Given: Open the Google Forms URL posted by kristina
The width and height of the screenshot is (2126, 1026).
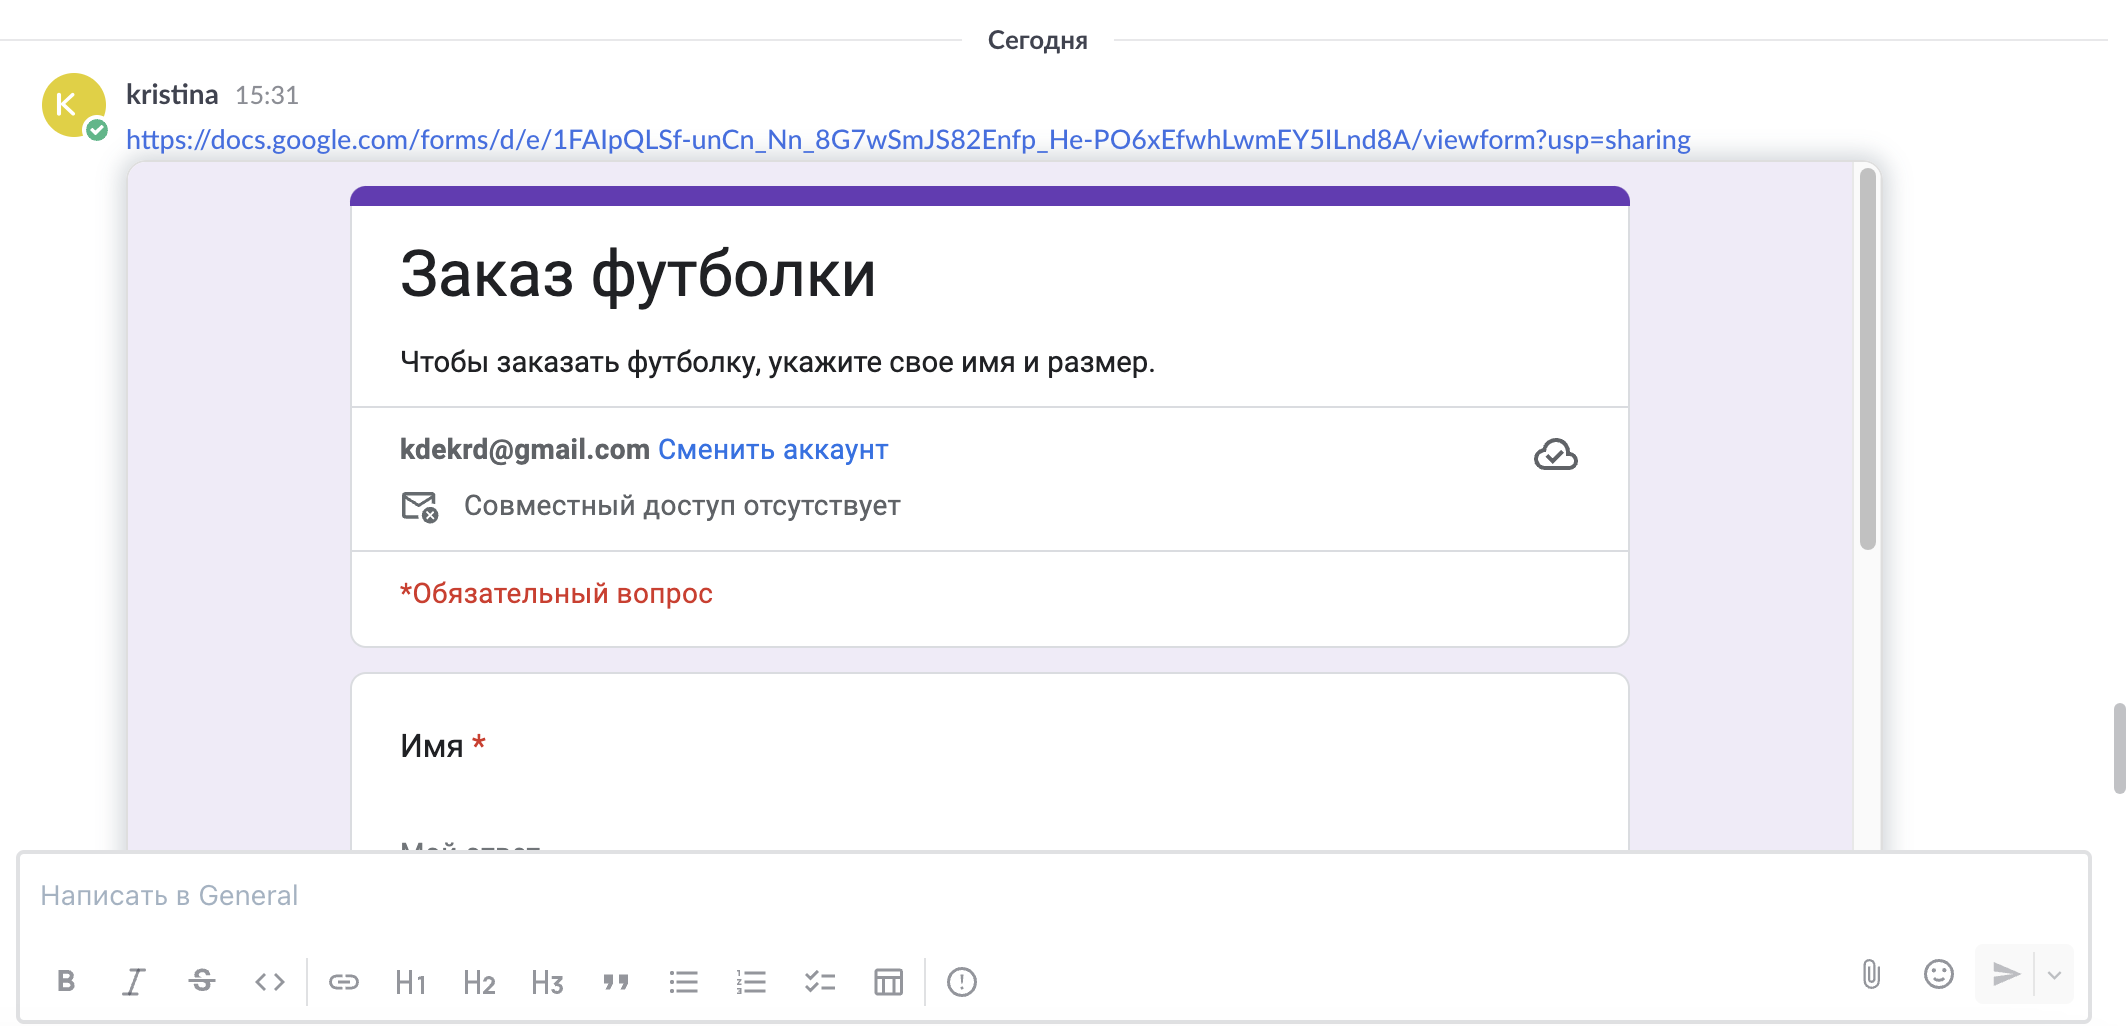Looking at the screenshot, I should (x=908, y=140).
